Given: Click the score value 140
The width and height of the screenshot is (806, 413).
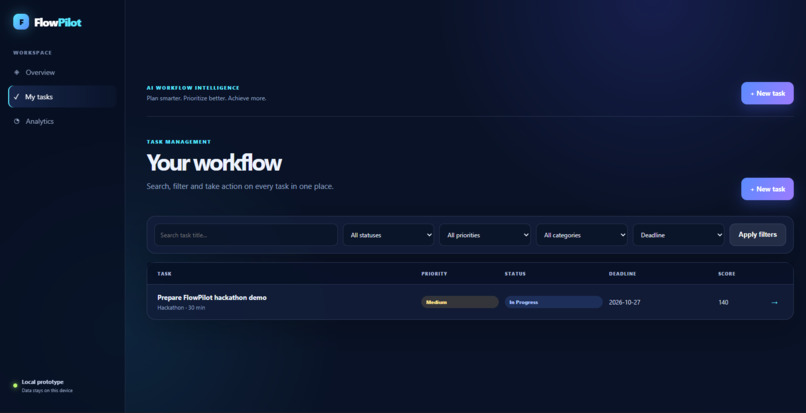Looking at the screenshot, I should point(723,302).
